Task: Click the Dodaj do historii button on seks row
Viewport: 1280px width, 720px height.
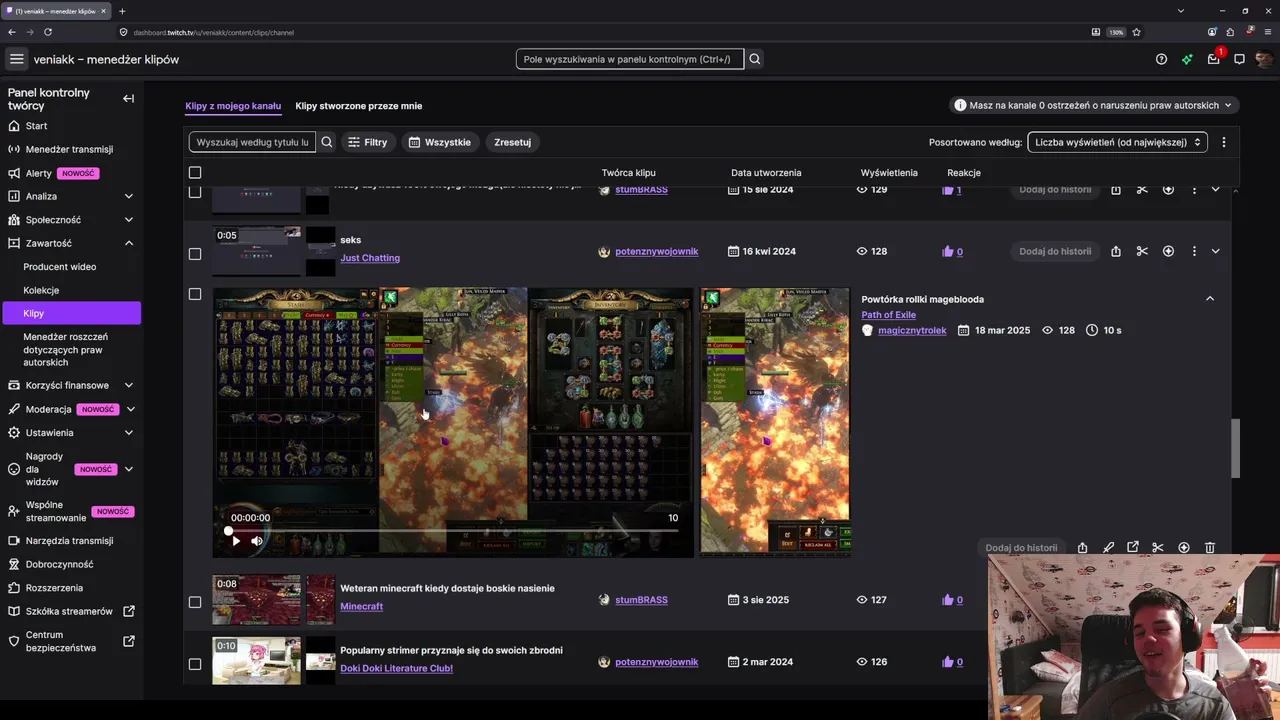Action: 1055,251
